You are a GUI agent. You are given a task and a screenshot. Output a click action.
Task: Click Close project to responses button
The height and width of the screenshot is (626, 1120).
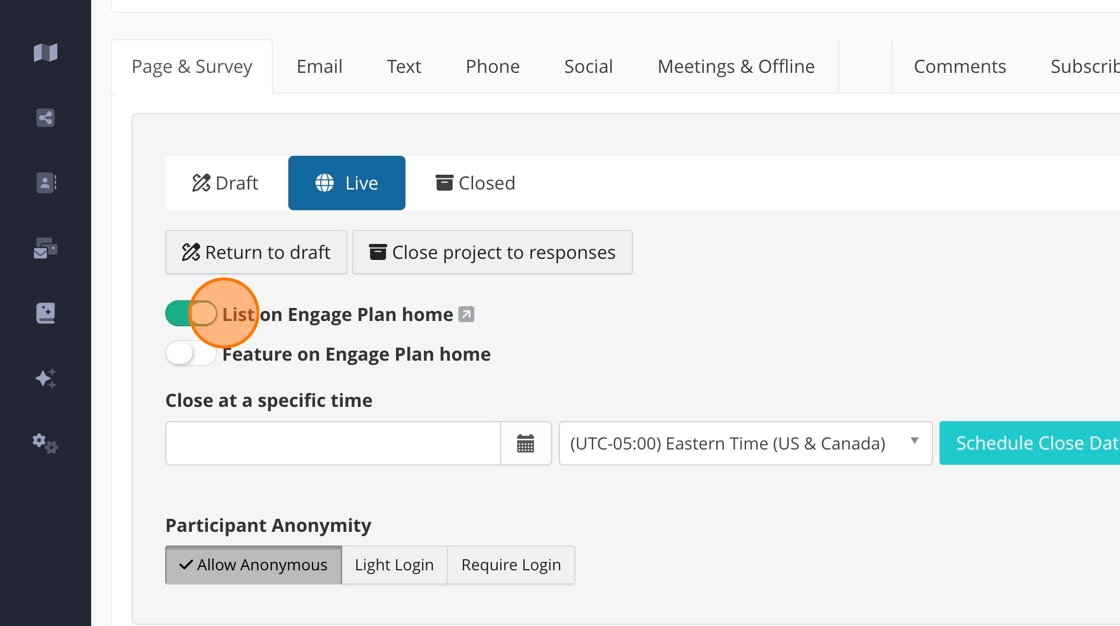(492, 252)
